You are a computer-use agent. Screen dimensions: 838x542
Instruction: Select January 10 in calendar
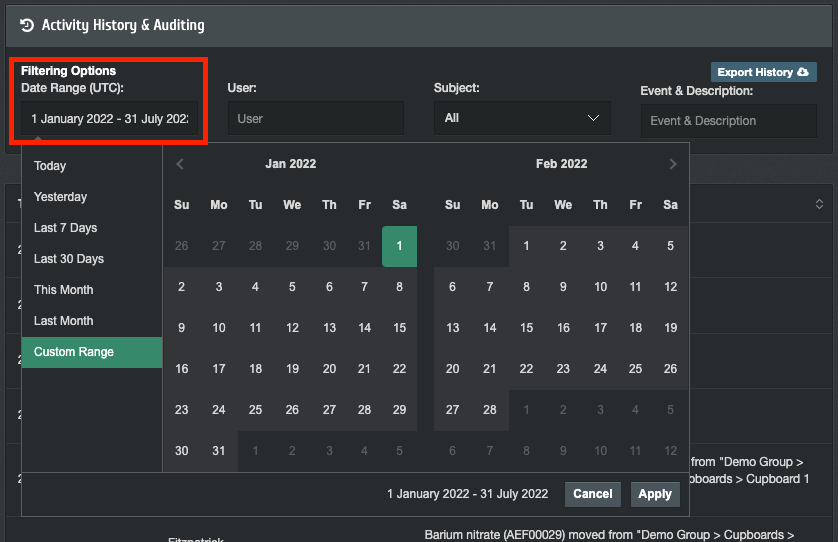click(x=219, y=328)
